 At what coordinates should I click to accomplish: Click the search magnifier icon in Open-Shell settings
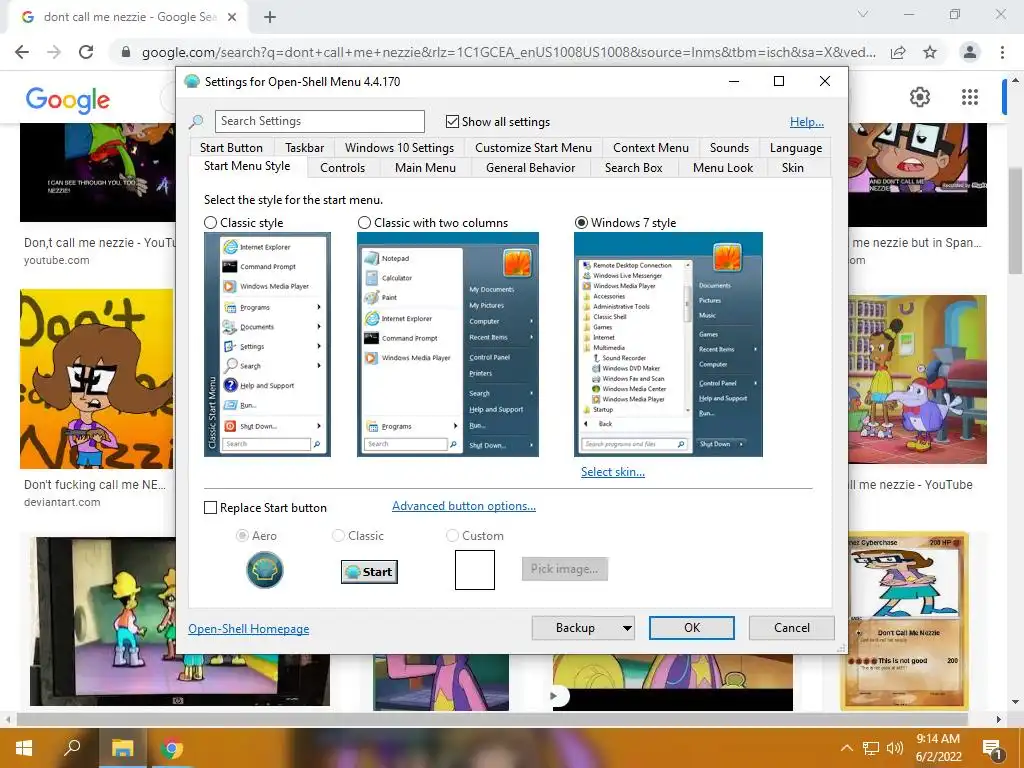coord(196,121)
